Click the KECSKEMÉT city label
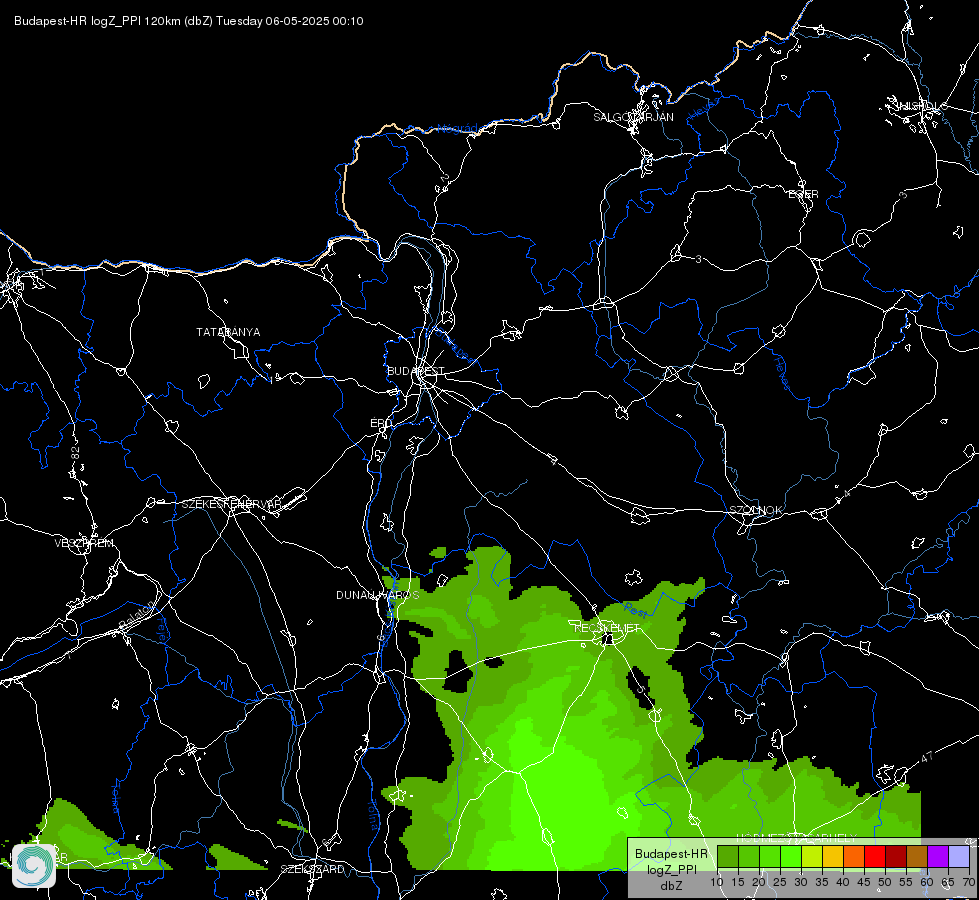Screen dimensions: 979x900 pos(606,628)
